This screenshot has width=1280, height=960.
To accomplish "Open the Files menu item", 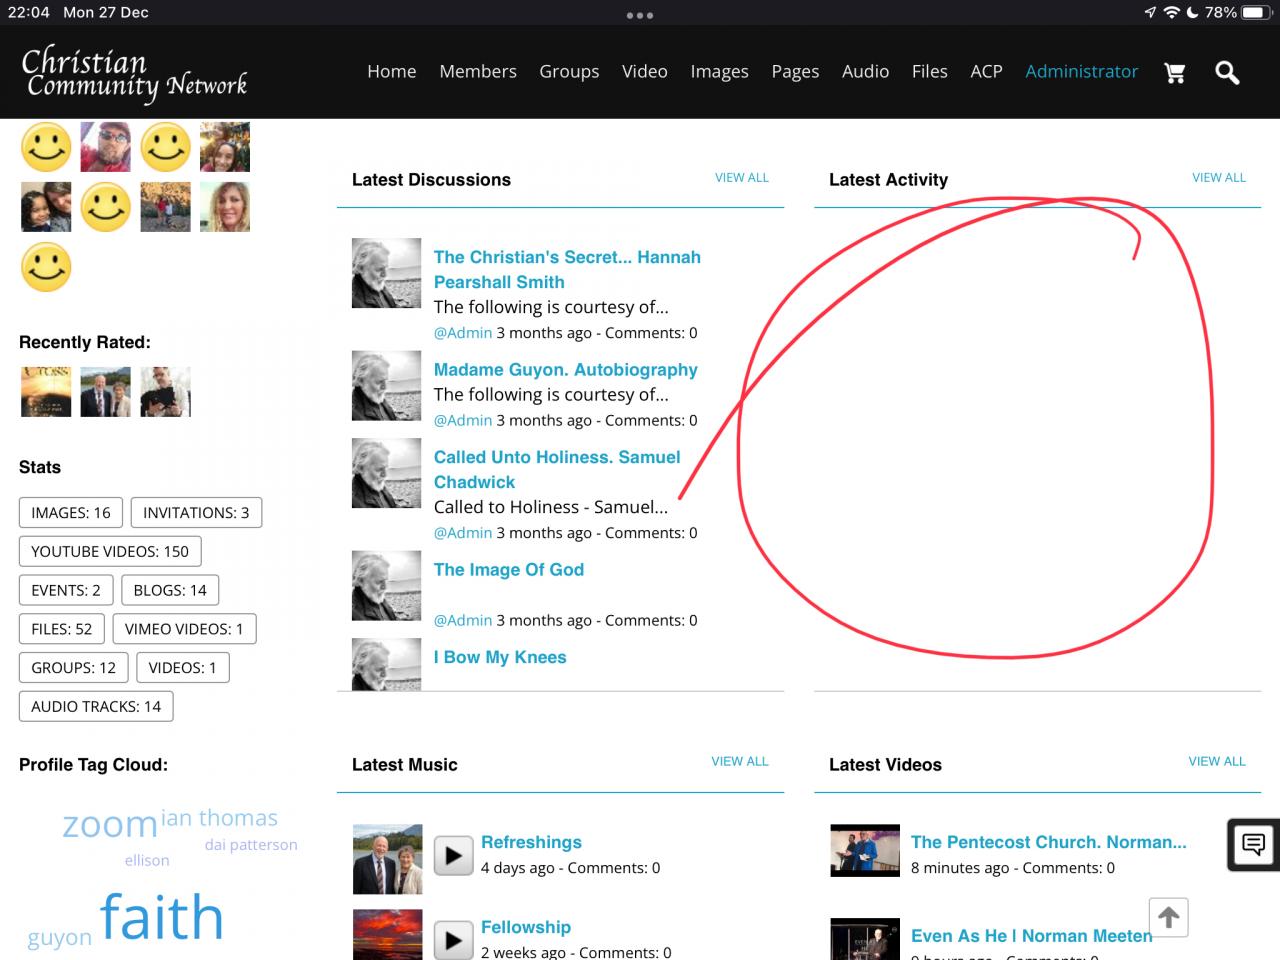I will click(930, 71).
